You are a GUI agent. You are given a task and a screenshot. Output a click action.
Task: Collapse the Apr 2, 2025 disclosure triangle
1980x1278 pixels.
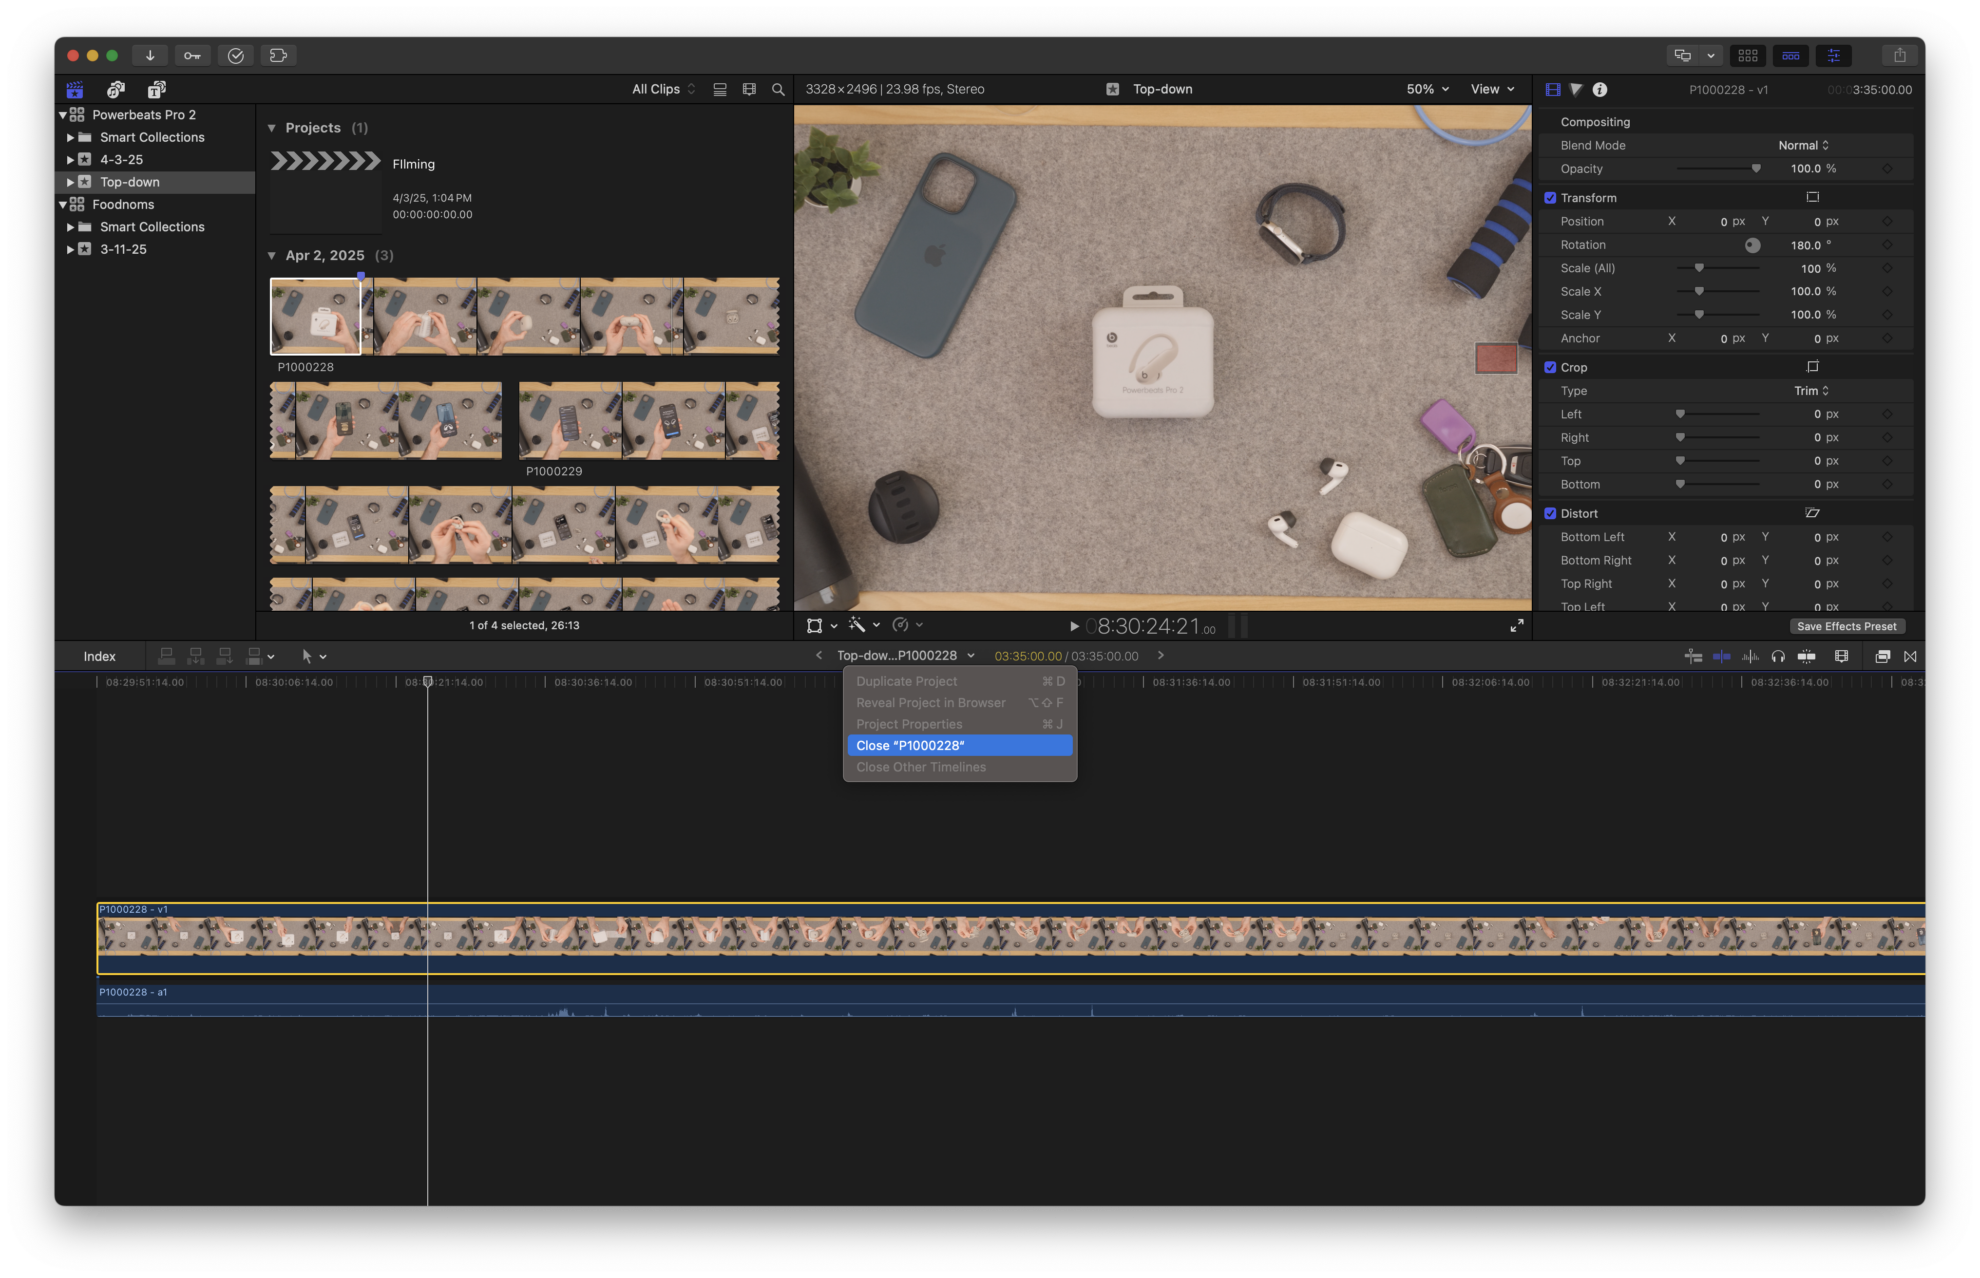point(271,255)
